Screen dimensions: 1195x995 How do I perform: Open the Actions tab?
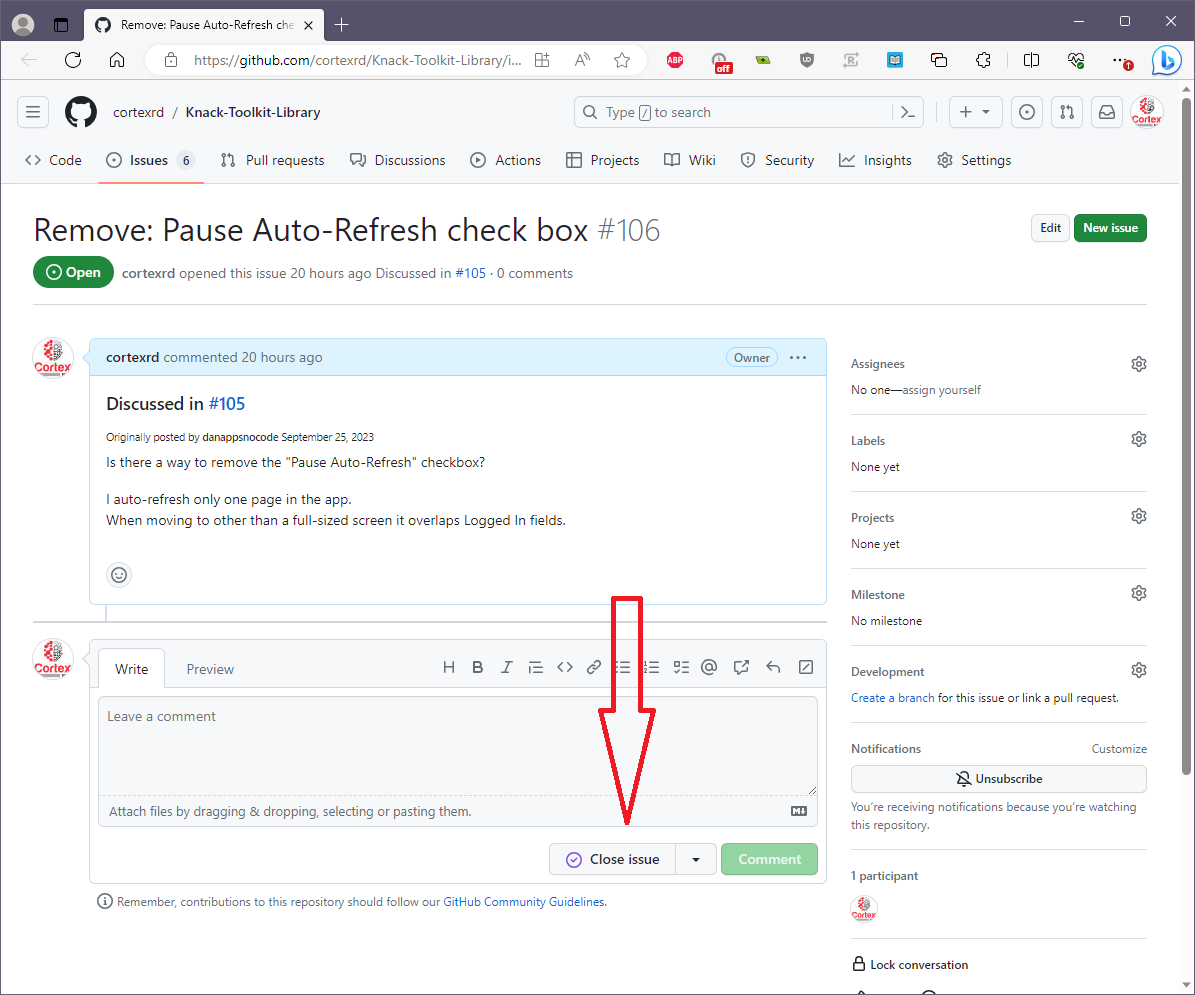coord(505,160)
